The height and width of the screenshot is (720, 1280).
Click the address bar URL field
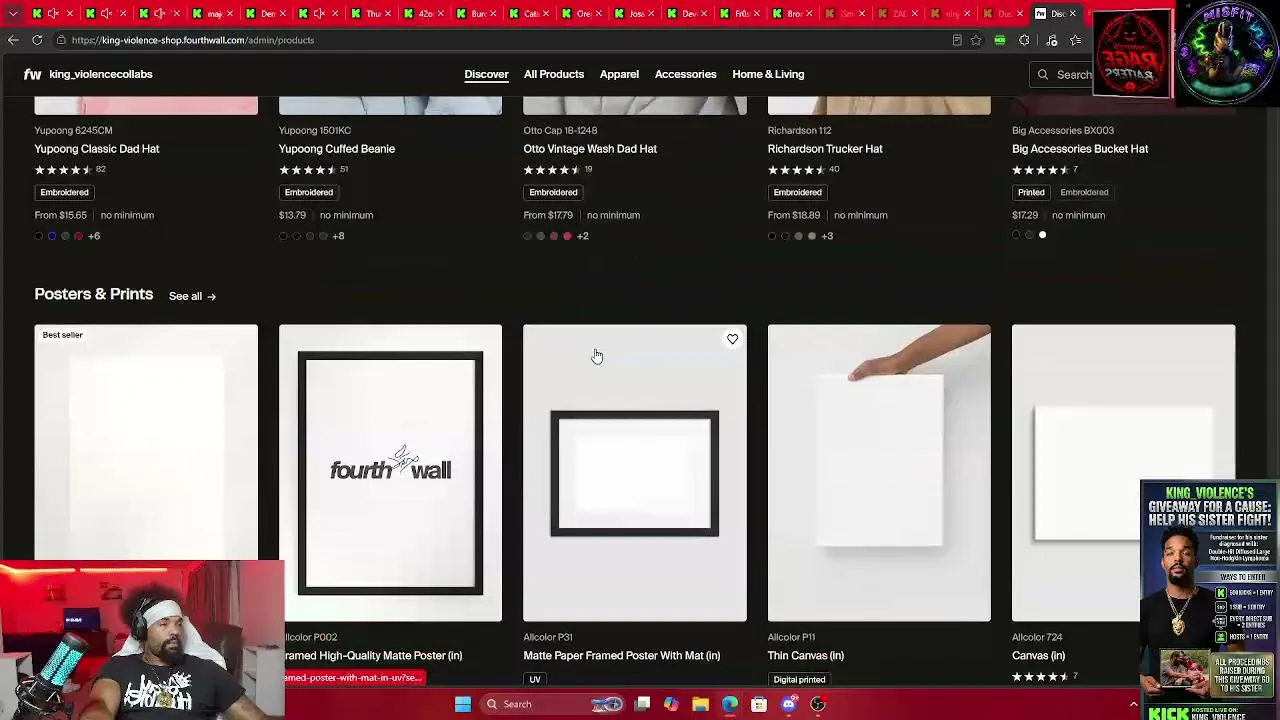(x=500, y=40)
